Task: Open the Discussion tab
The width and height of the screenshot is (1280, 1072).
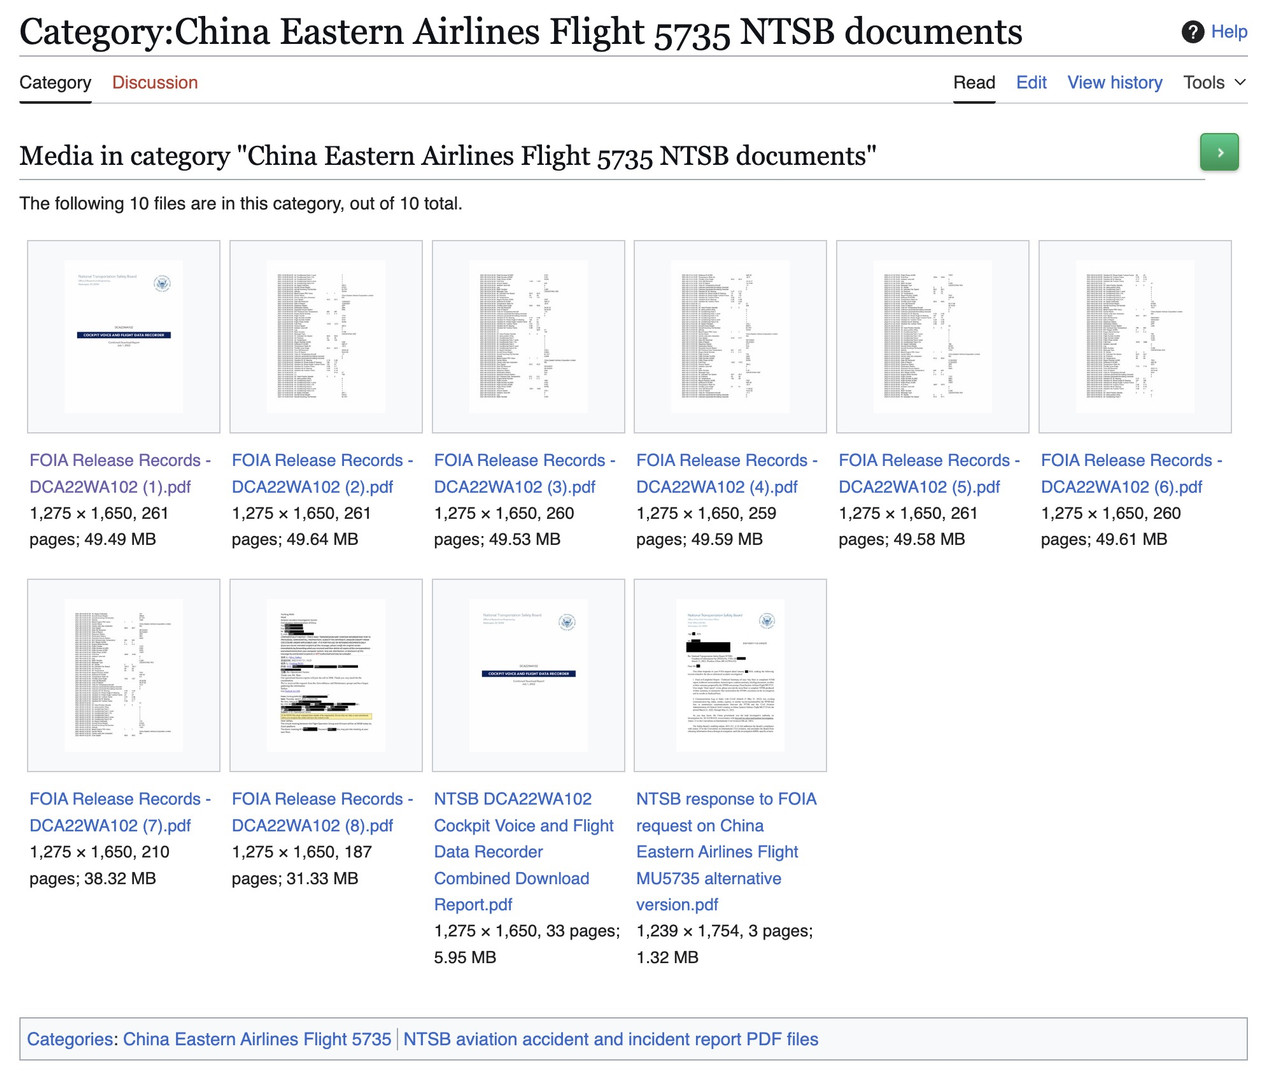Action: [x=155, y=82]
